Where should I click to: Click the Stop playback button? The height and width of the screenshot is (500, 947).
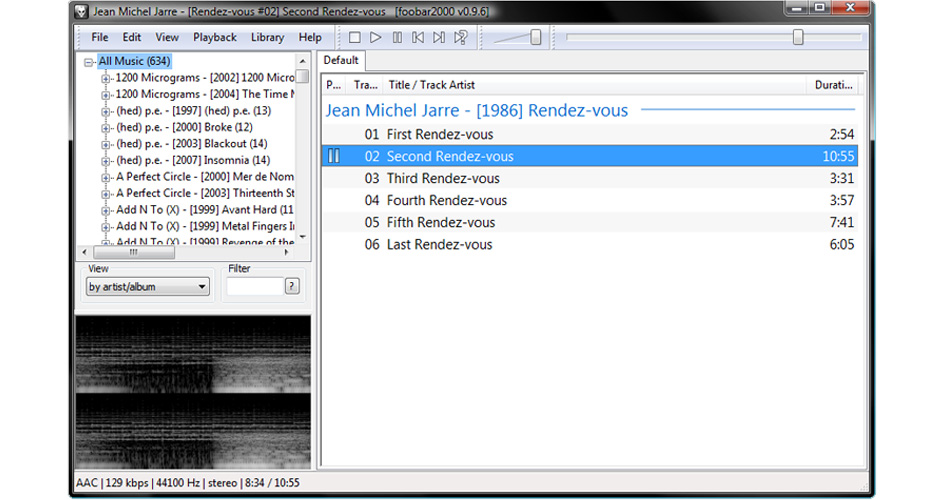click(355, 37)
